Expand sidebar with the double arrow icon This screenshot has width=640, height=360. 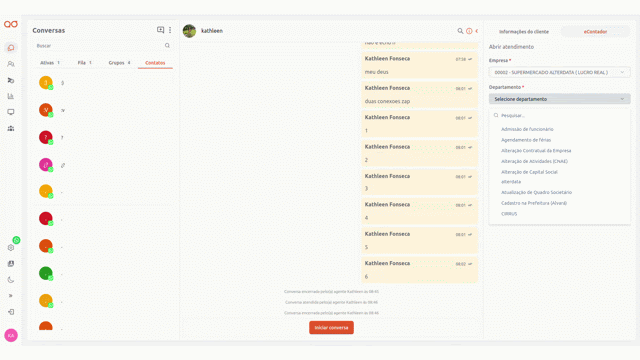pos(11,296)
